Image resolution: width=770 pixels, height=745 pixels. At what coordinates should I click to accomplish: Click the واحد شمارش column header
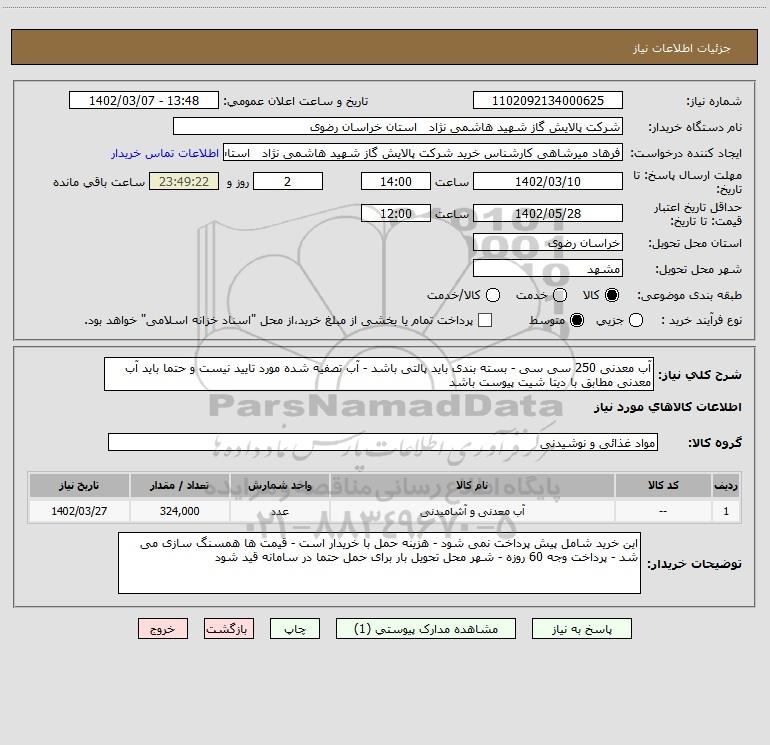(279, 485)
